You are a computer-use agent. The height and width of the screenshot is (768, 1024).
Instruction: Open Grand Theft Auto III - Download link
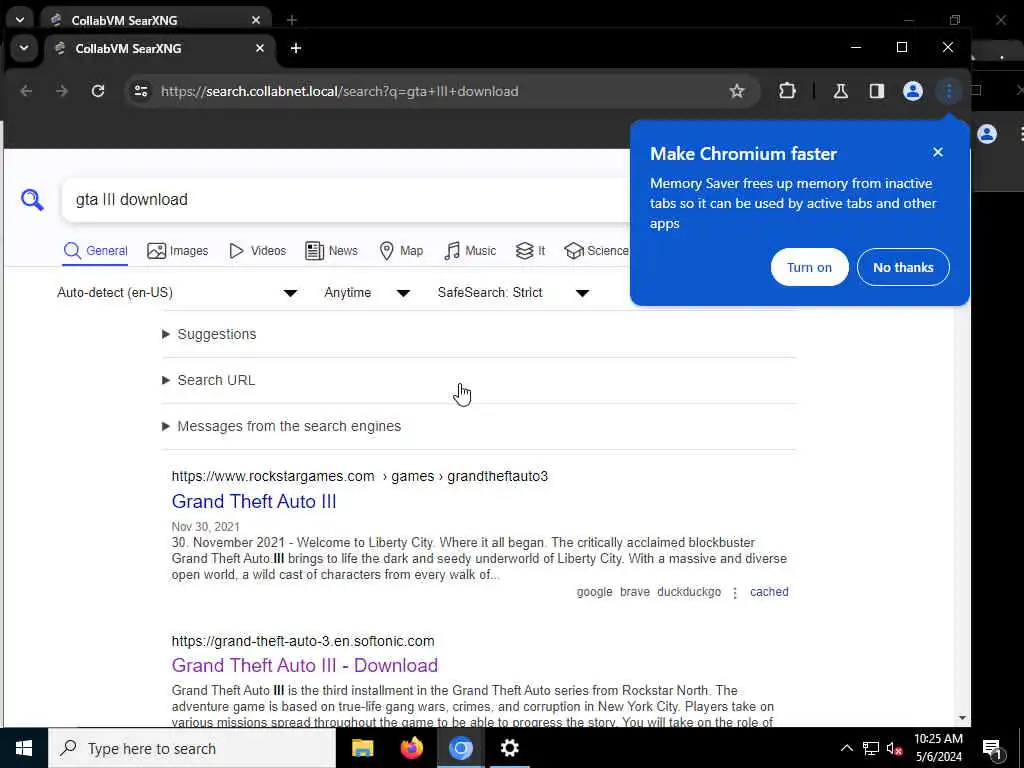(x=305, y=665)
